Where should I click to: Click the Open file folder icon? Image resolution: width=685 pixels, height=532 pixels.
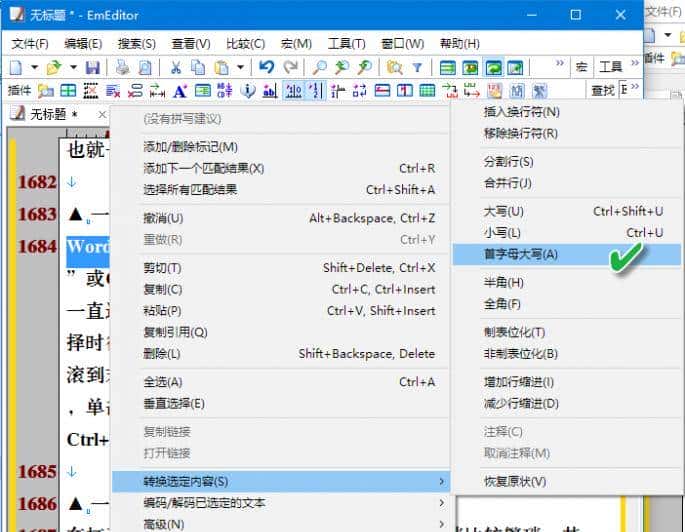pyautogui.click(x=54, y=67)
